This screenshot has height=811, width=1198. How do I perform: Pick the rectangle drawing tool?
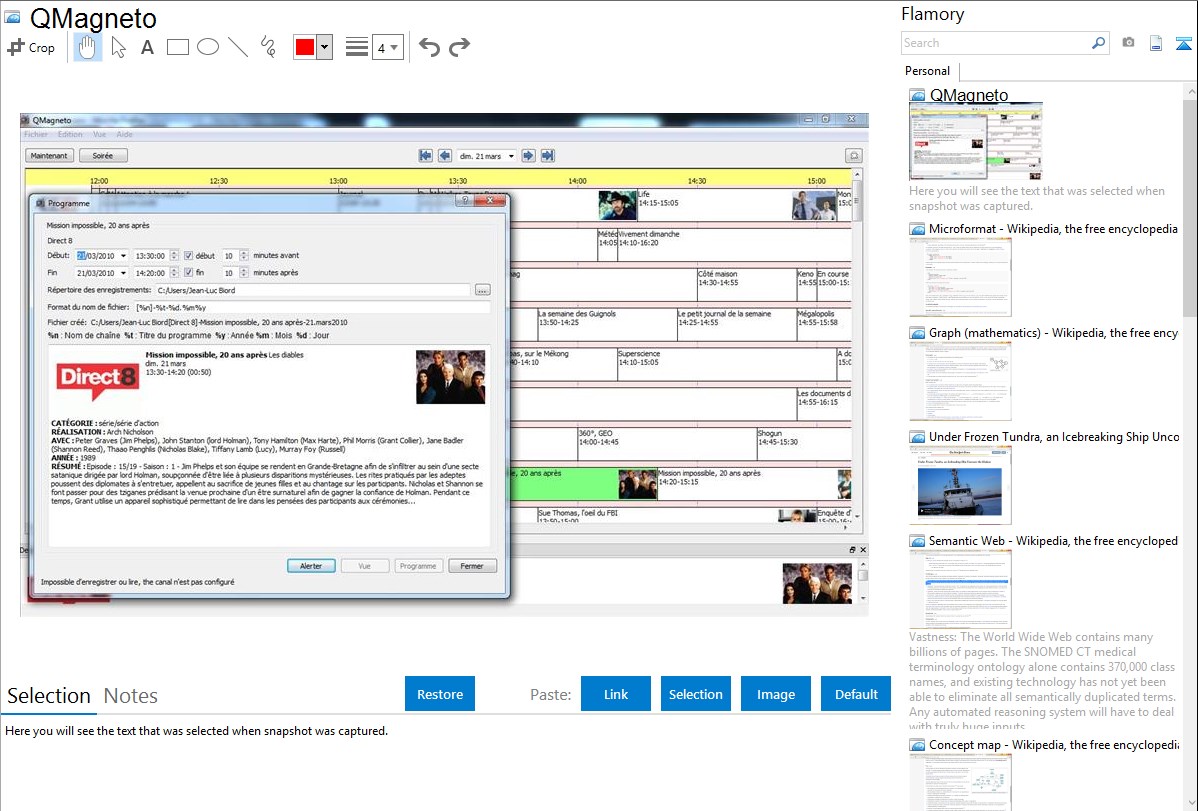coord(177,47)
